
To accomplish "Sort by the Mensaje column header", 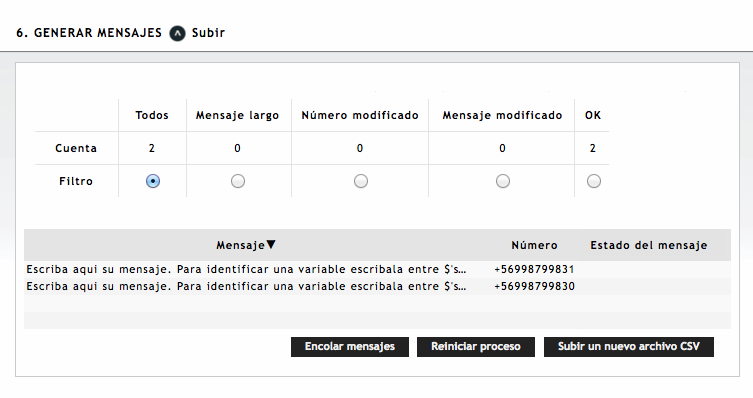I will (241, 245).
